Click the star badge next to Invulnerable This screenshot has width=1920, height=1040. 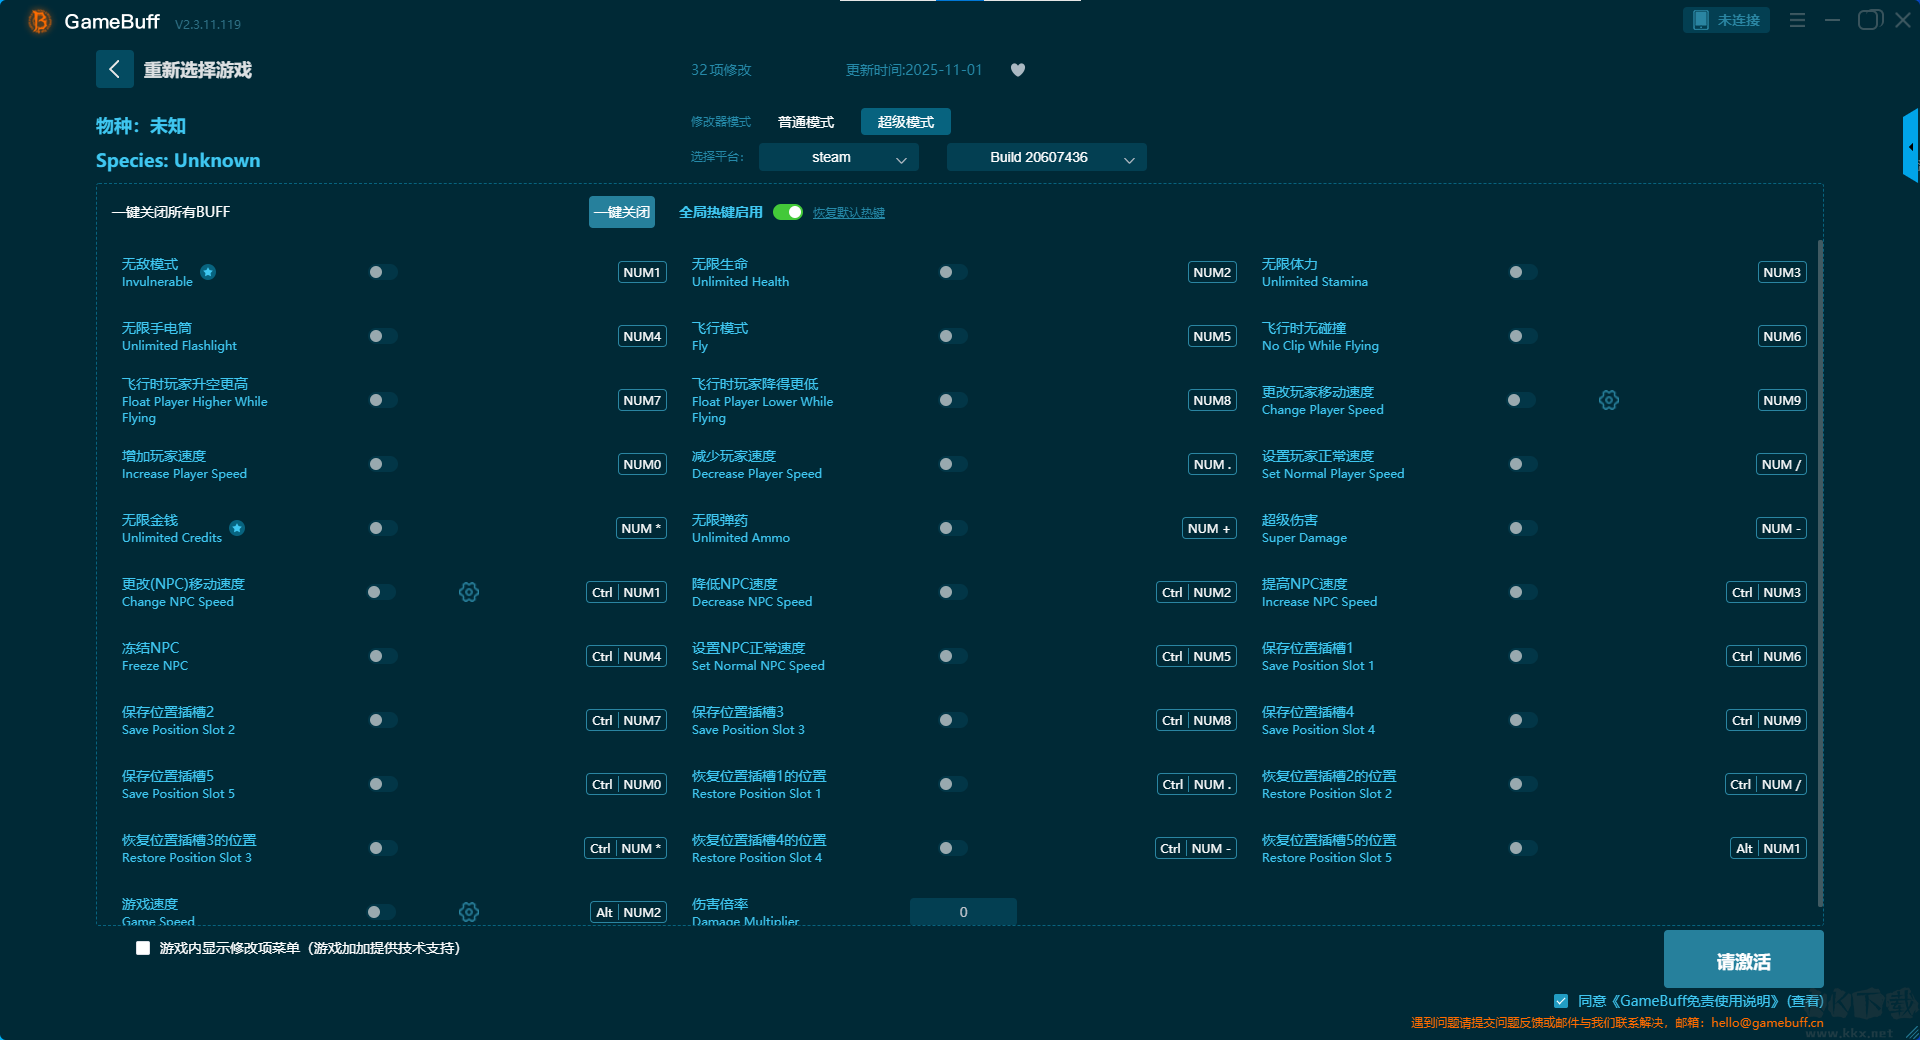[208, 272]
